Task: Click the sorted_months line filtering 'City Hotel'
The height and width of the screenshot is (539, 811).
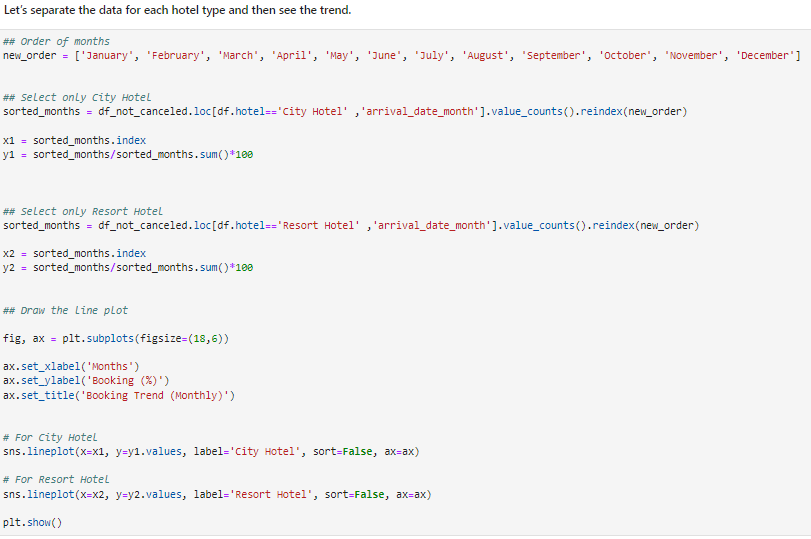Action: click(345, 111)
